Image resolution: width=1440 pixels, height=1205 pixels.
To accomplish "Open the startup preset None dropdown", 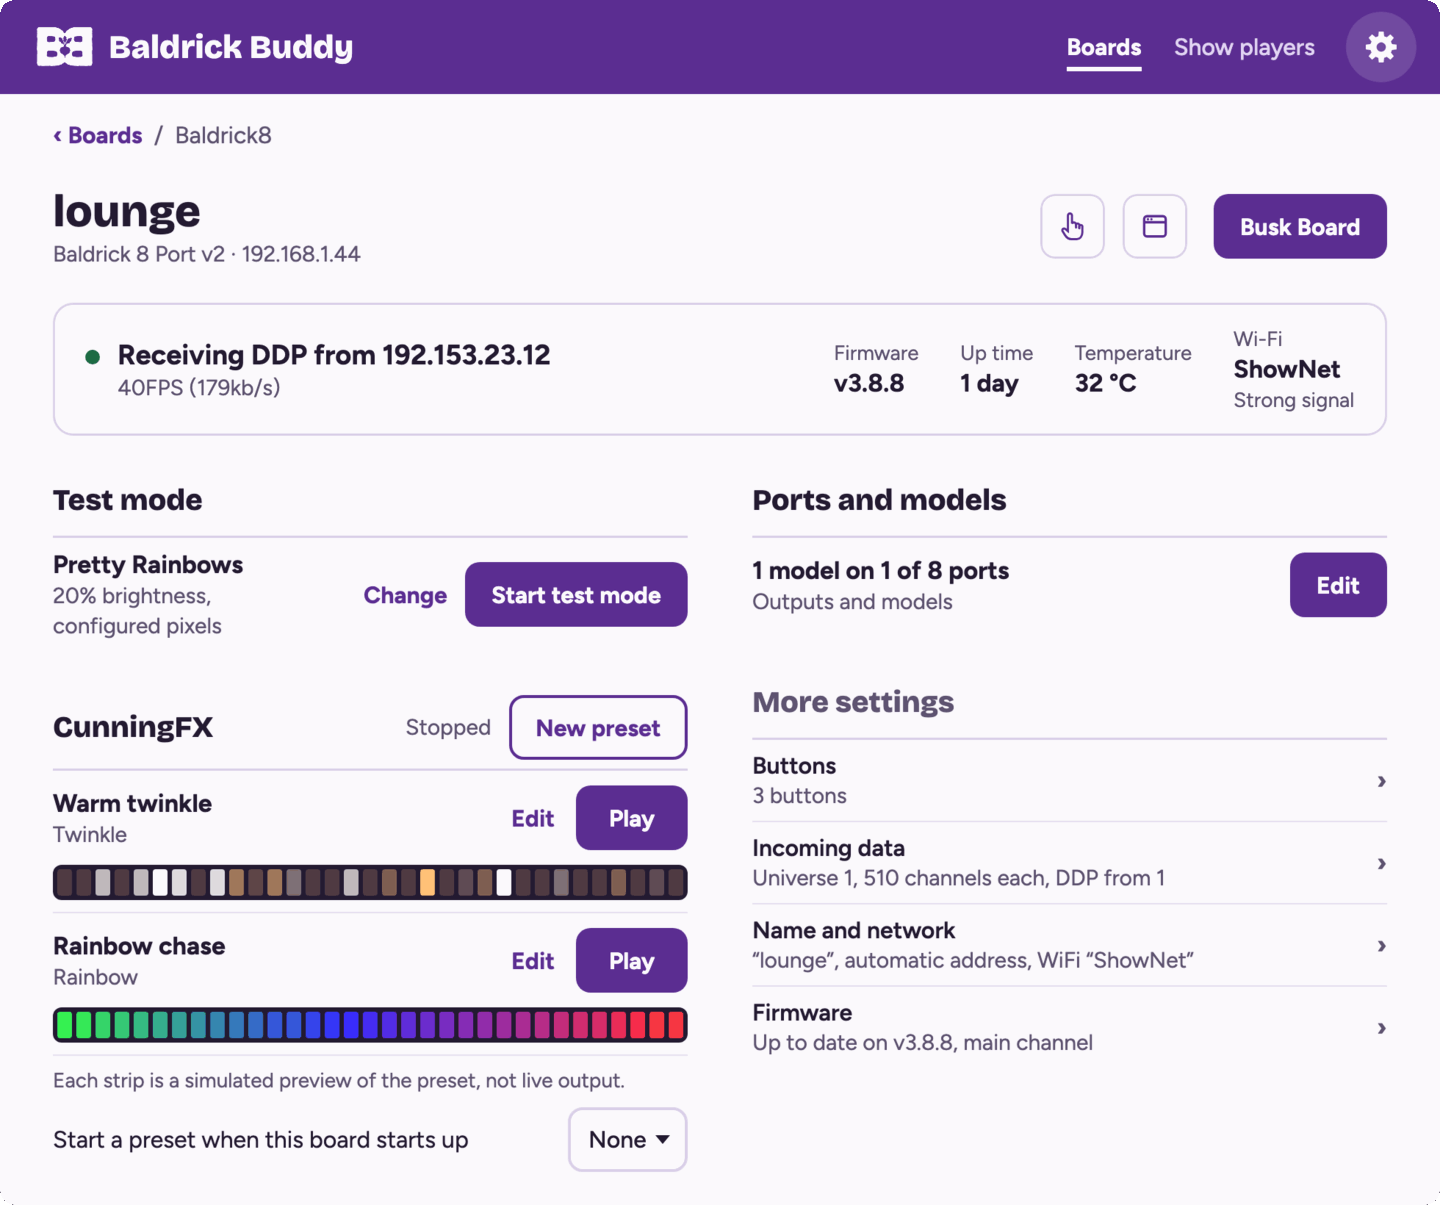I will tap(628, 1139).
